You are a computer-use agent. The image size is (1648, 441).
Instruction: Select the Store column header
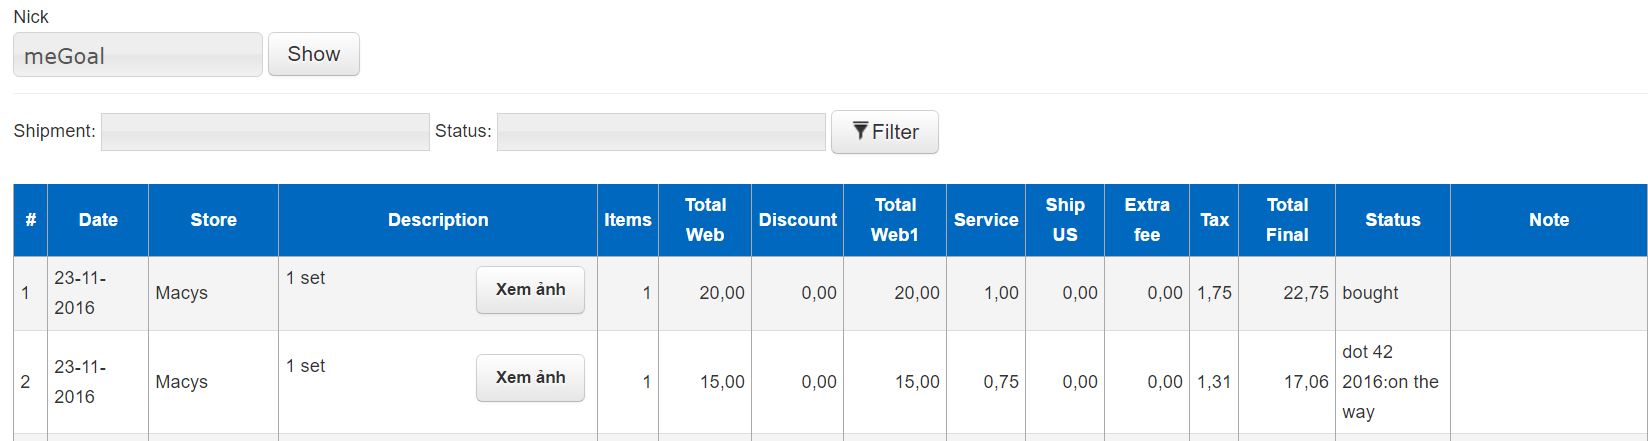tap(213, 220)
